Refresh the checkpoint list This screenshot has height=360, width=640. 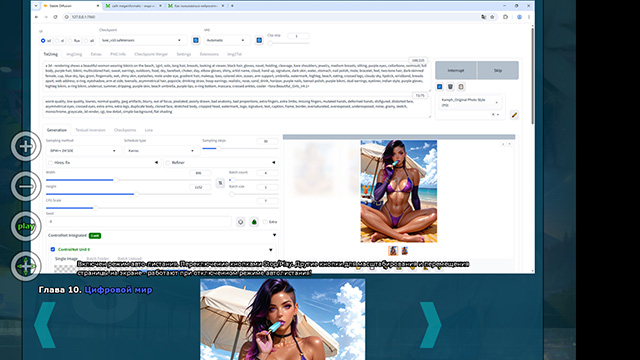[196, 40]
